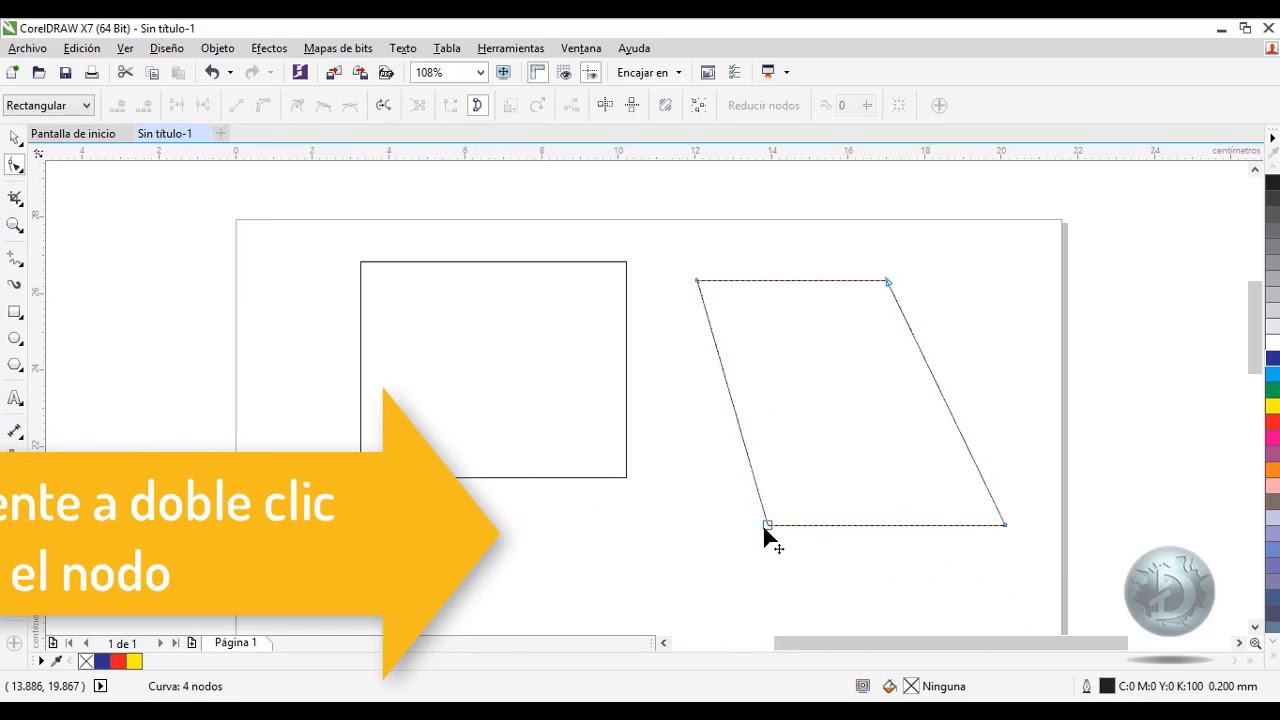1280x720 pixels.
Task: Select the Artistic Media tool
Action: [x=15, y=285]
